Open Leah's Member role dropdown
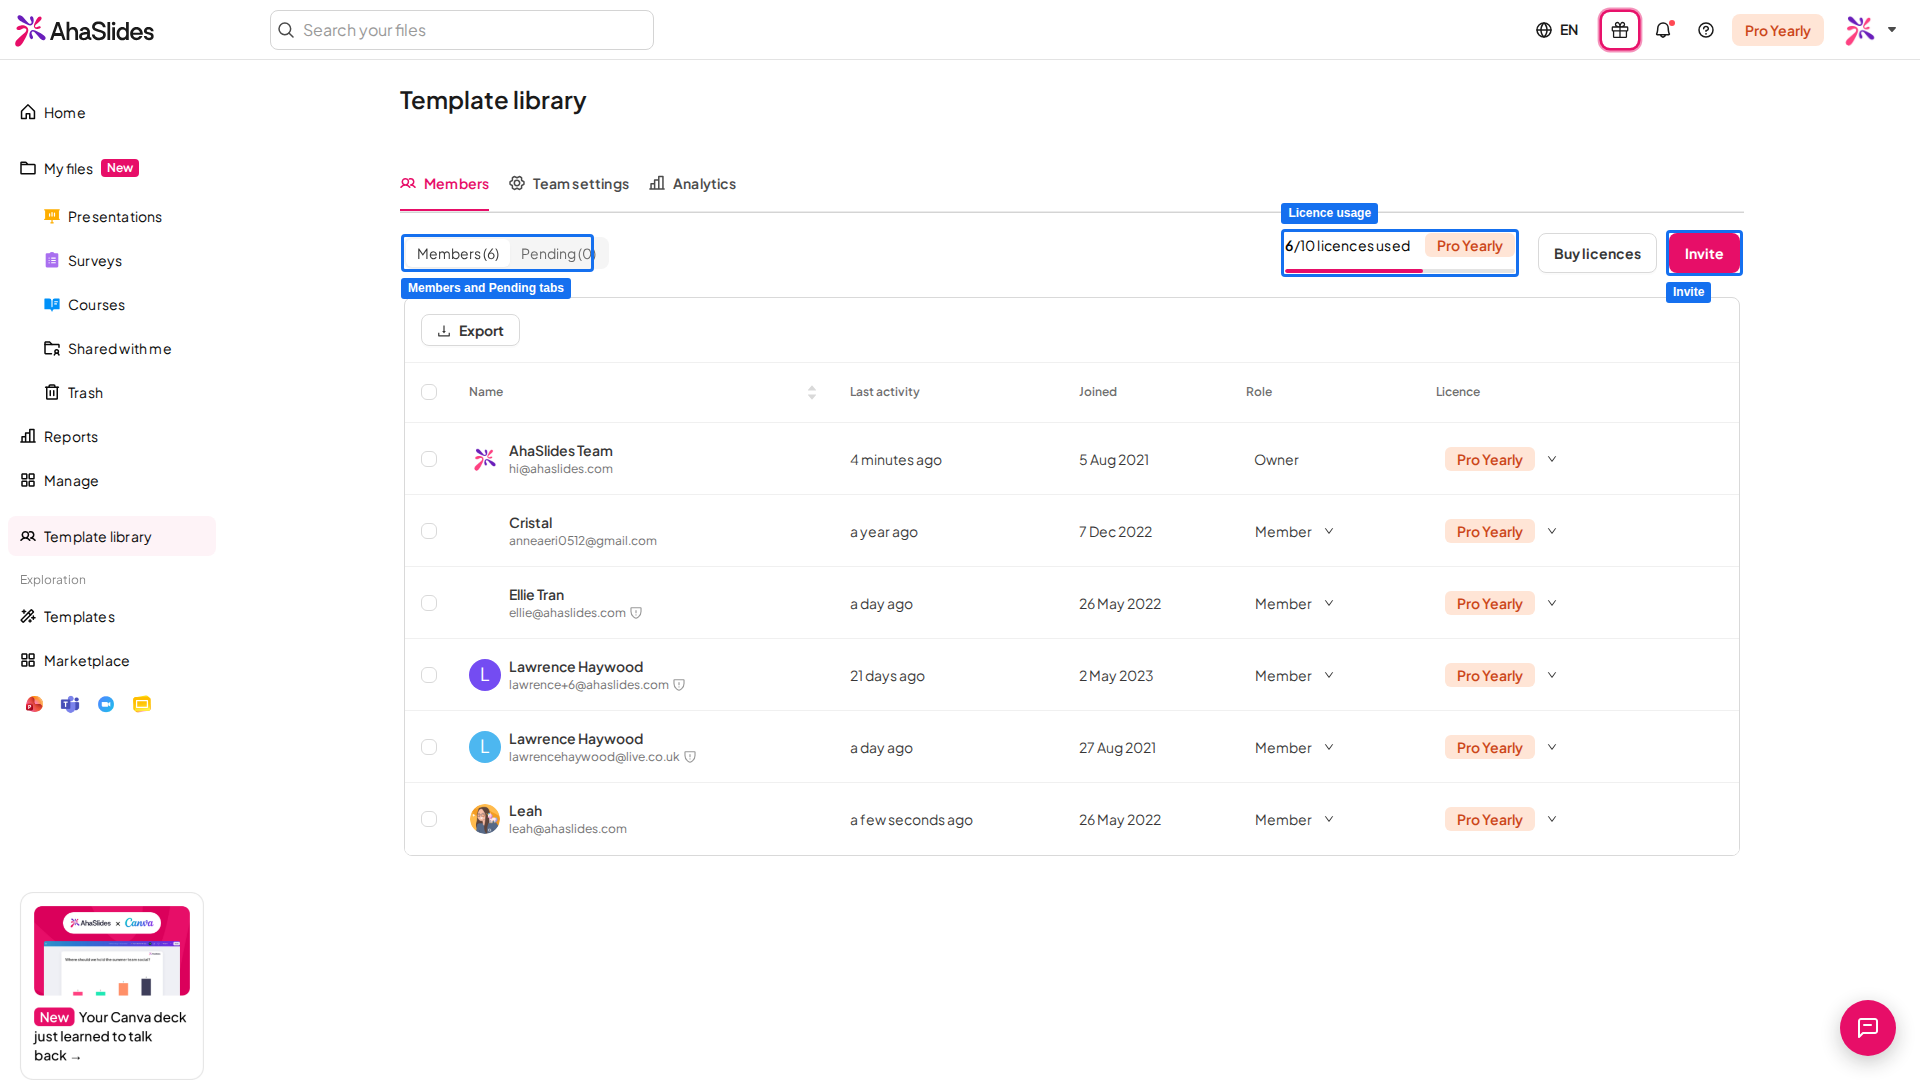This screenshot has height=1080, width=1920. pyautogui.click(x=1294, y=820)
